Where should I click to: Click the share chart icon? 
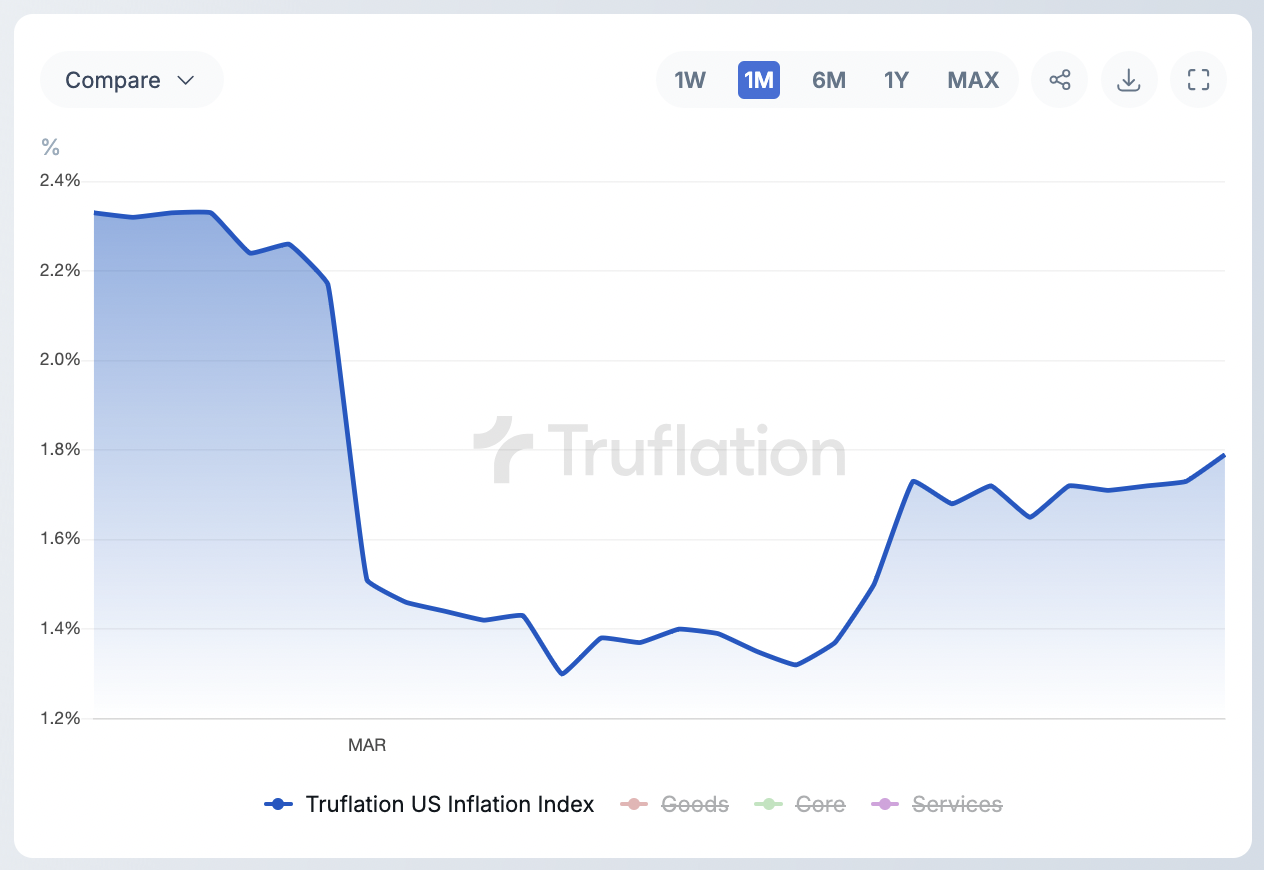[1060, 80]
